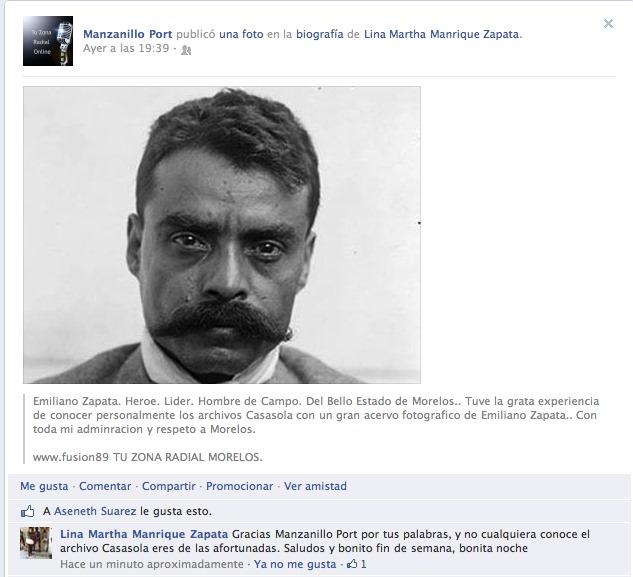Click 'Me gusta' on the post
This screenshot has width=633, height=577.
coord(44,486)
